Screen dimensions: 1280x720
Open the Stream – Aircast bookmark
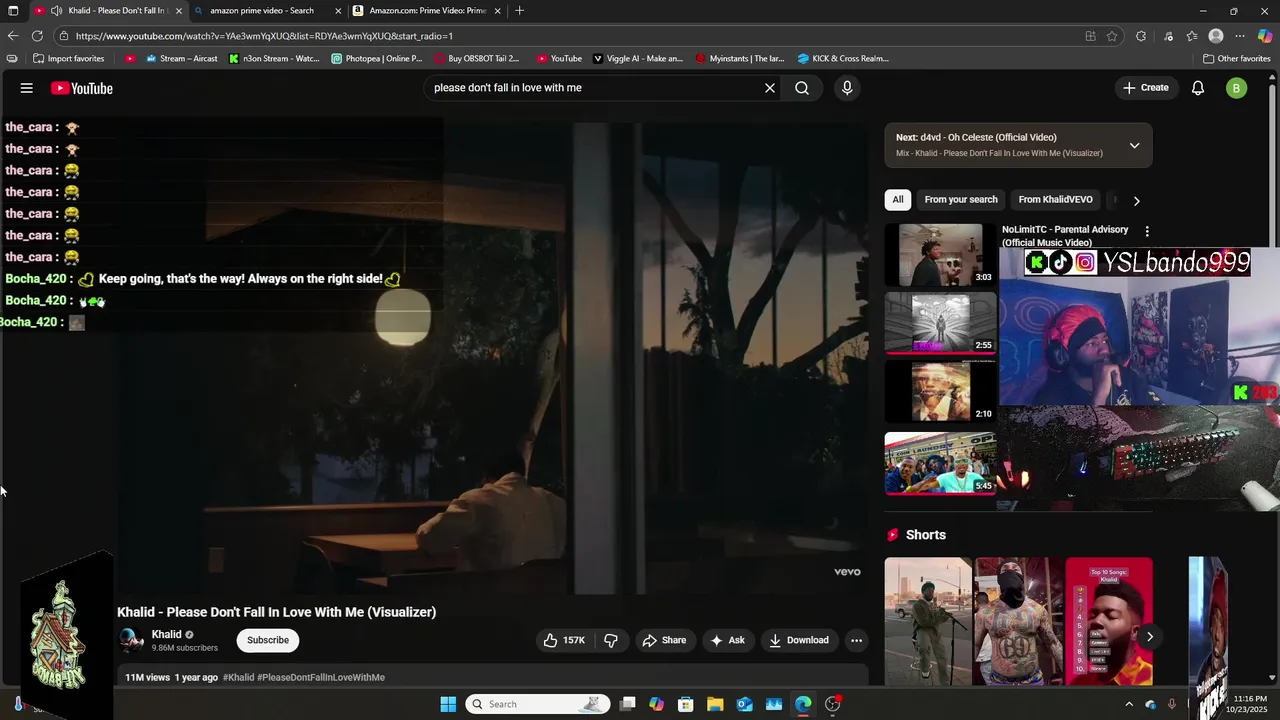coord(182,58)
